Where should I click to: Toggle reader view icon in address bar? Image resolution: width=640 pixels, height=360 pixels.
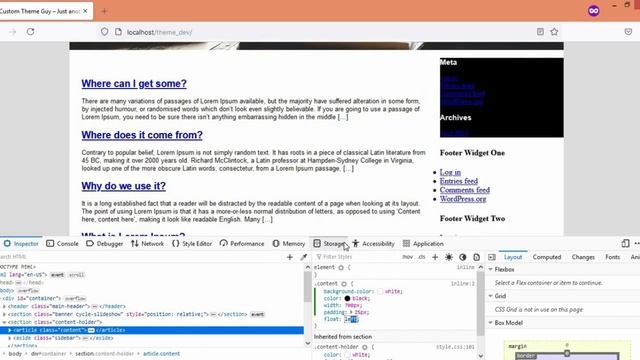click(540, 32)
